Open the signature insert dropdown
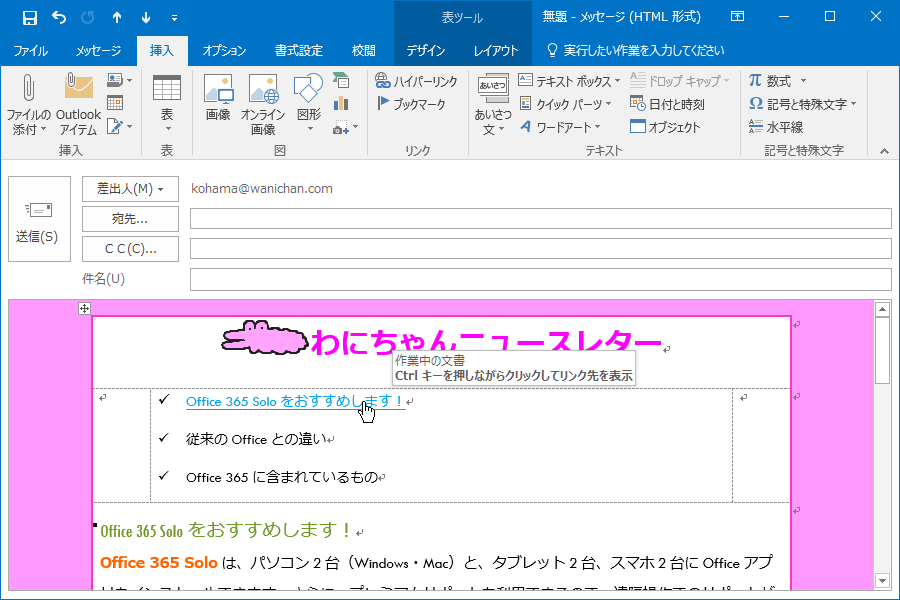This screenshot has width=900, height=600. [119, 126]
